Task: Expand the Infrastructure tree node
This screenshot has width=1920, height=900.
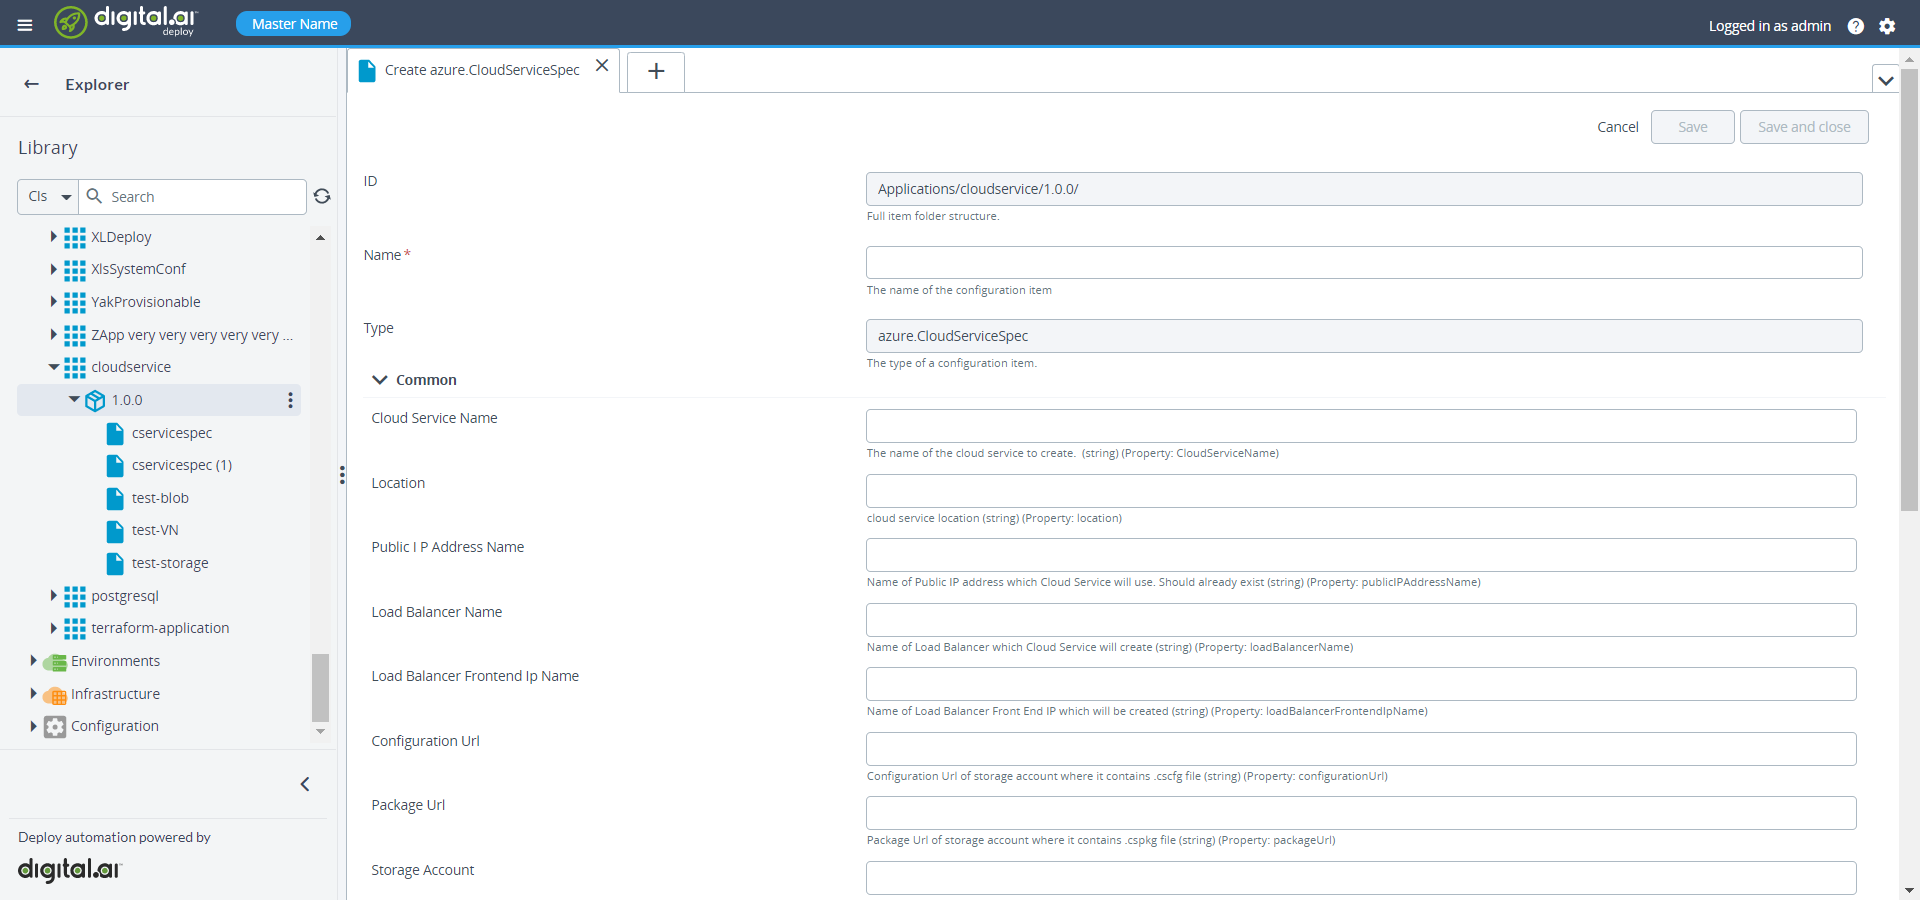Action: pos(33,694)
